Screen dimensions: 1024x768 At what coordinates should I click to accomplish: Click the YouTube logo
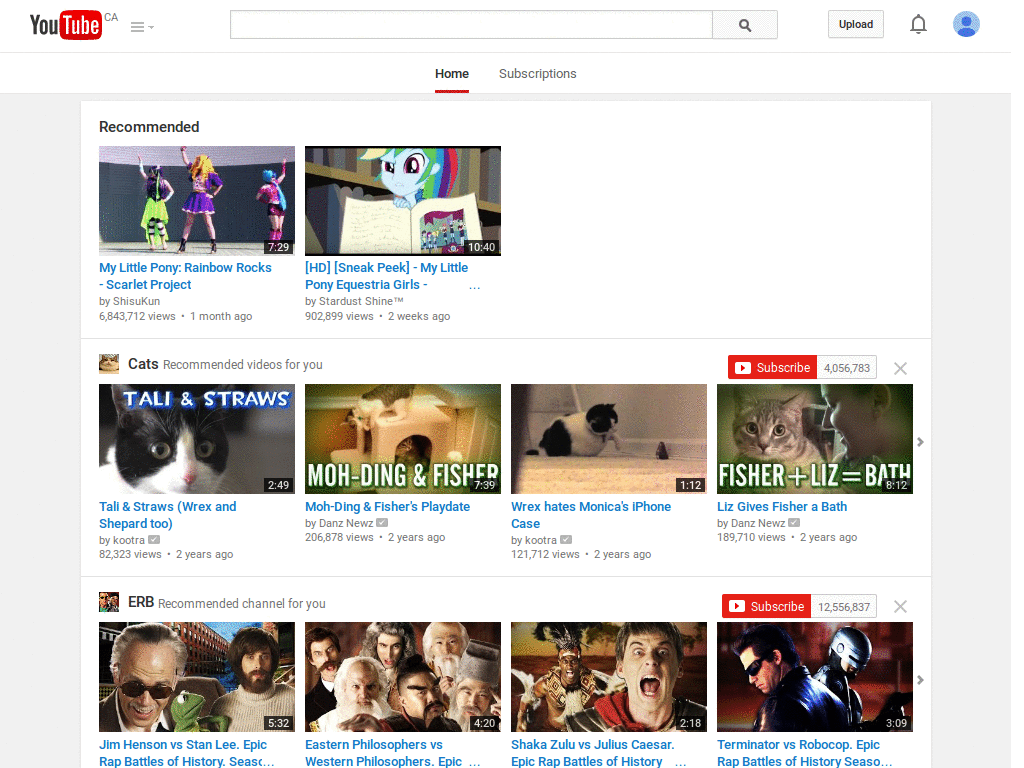click(x=65, y=25)
